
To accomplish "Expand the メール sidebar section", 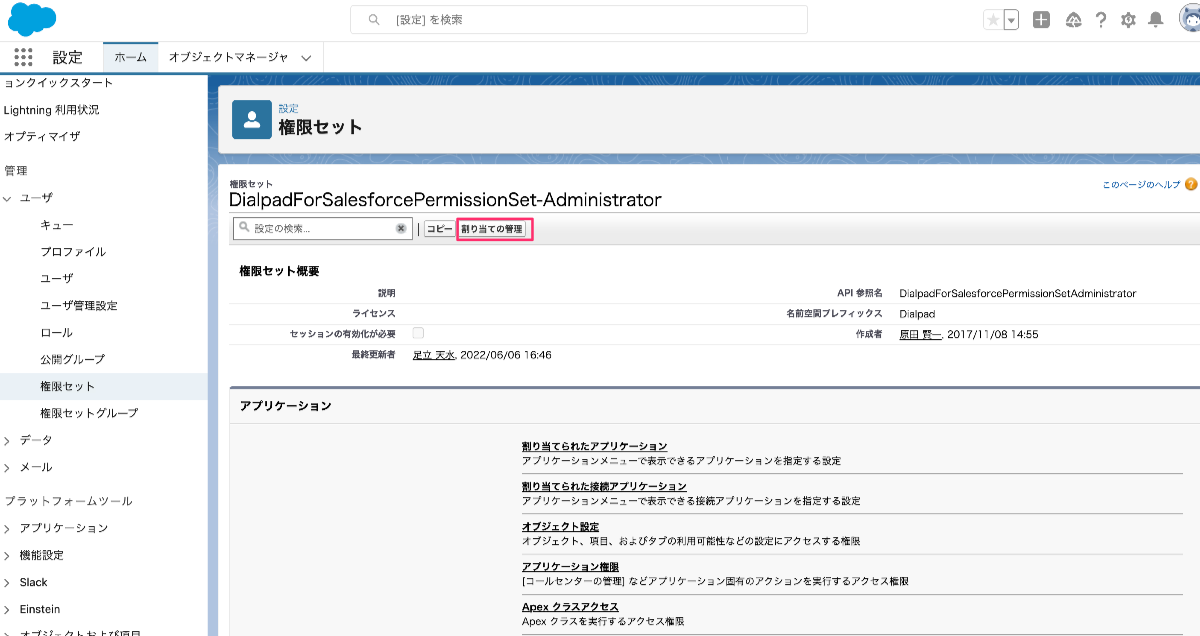I will coord(9,467).
